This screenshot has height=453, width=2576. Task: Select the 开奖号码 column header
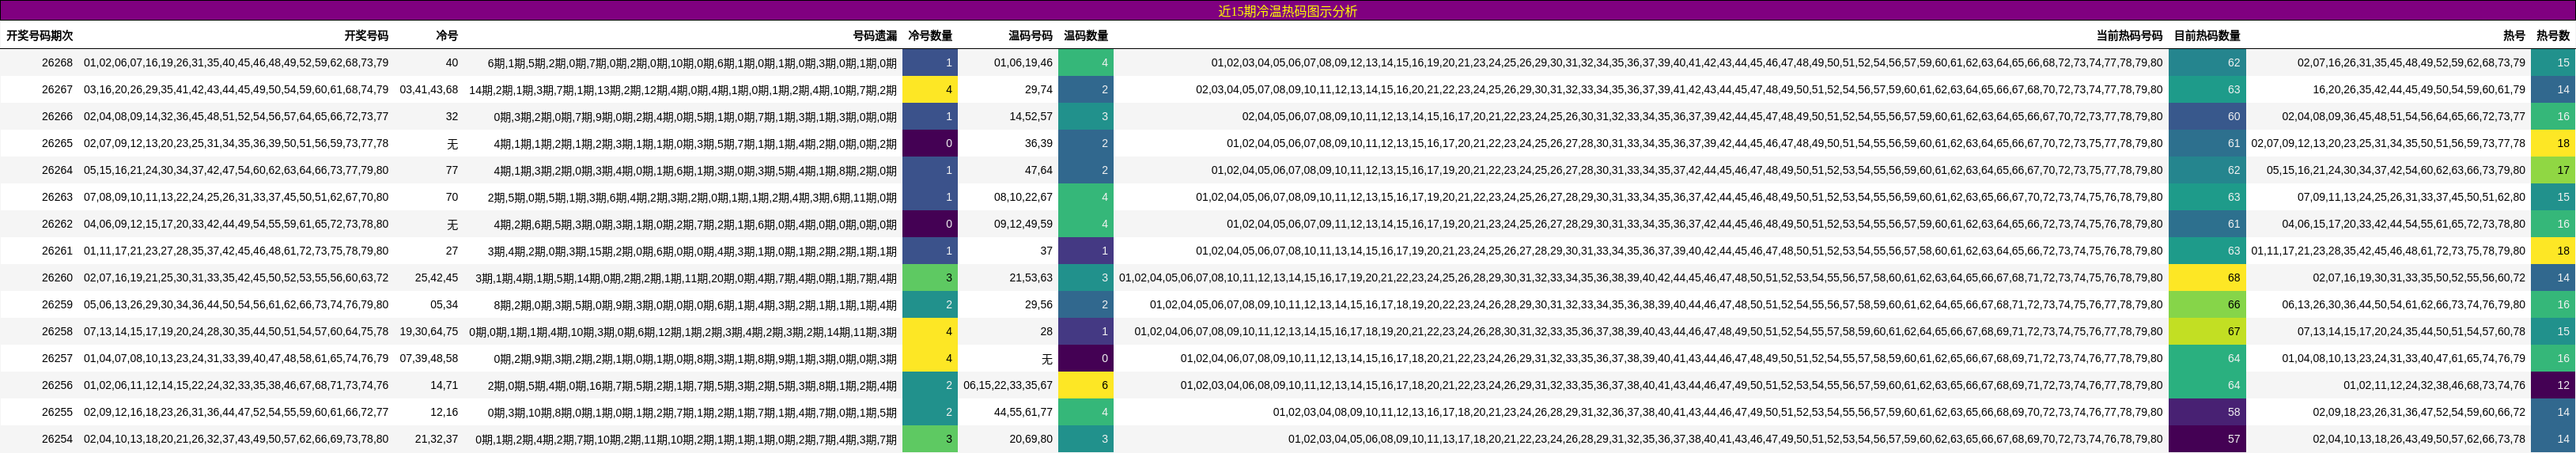(366, 36)
